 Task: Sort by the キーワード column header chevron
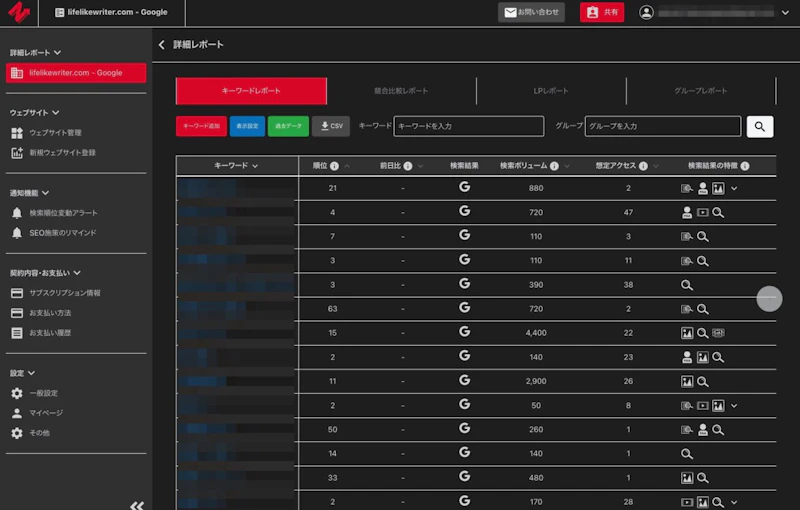pos(255,166)
